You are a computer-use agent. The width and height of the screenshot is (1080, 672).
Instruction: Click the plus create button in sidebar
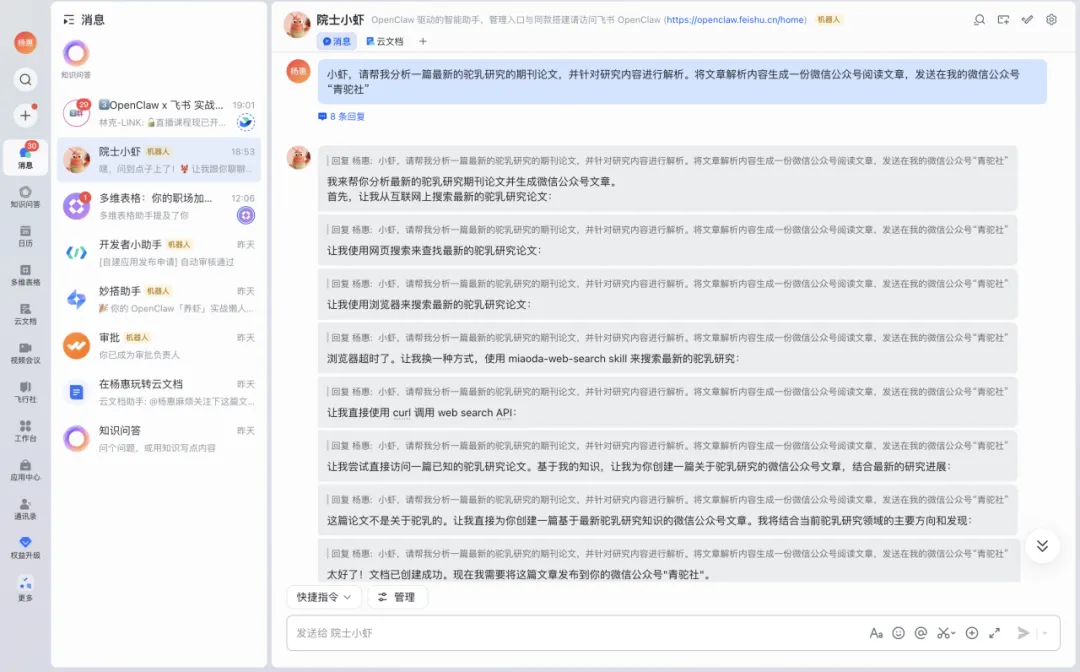(x=25, y=116)
